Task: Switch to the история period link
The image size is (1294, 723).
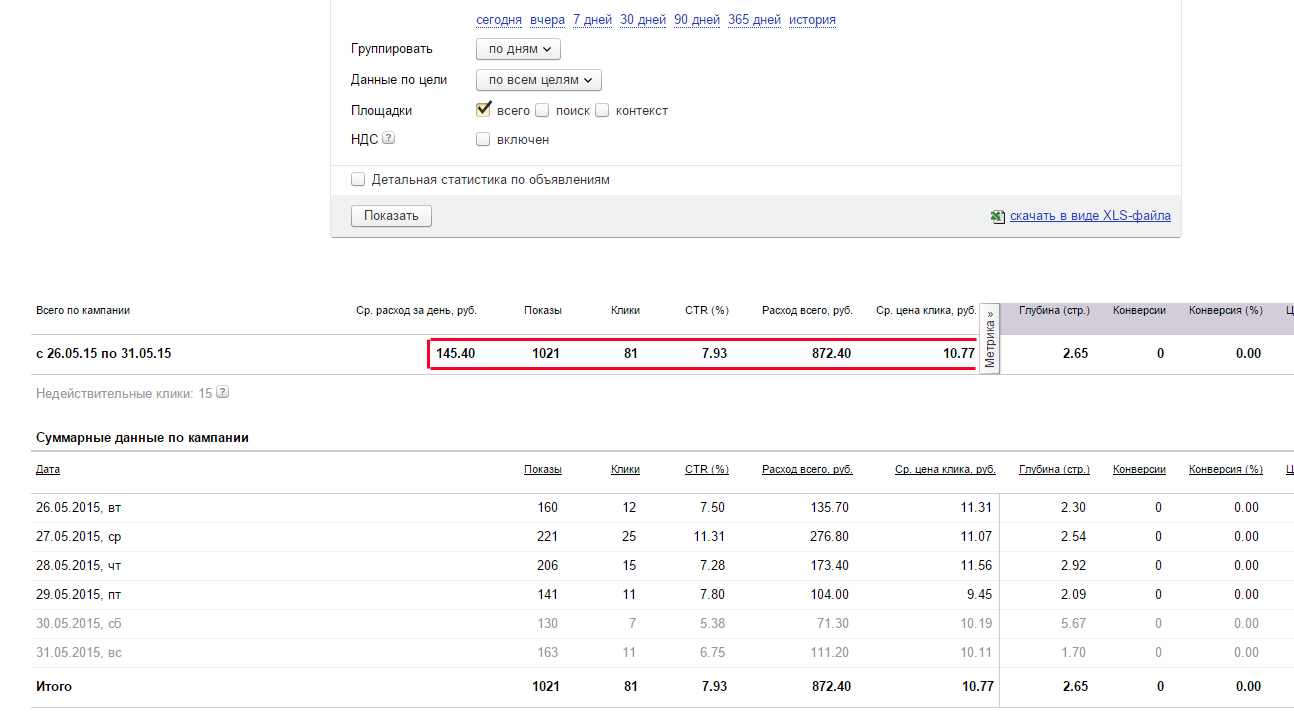Action: point(812,20)
